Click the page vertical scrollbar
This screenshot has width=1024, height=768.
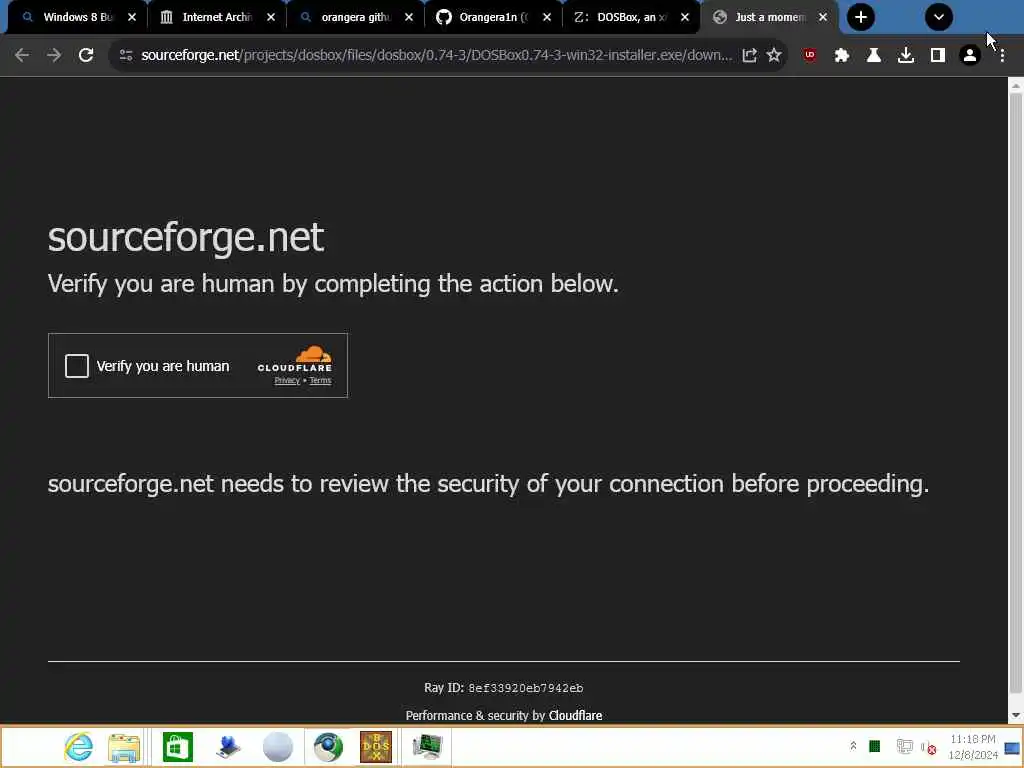(x=1016, y=392)
